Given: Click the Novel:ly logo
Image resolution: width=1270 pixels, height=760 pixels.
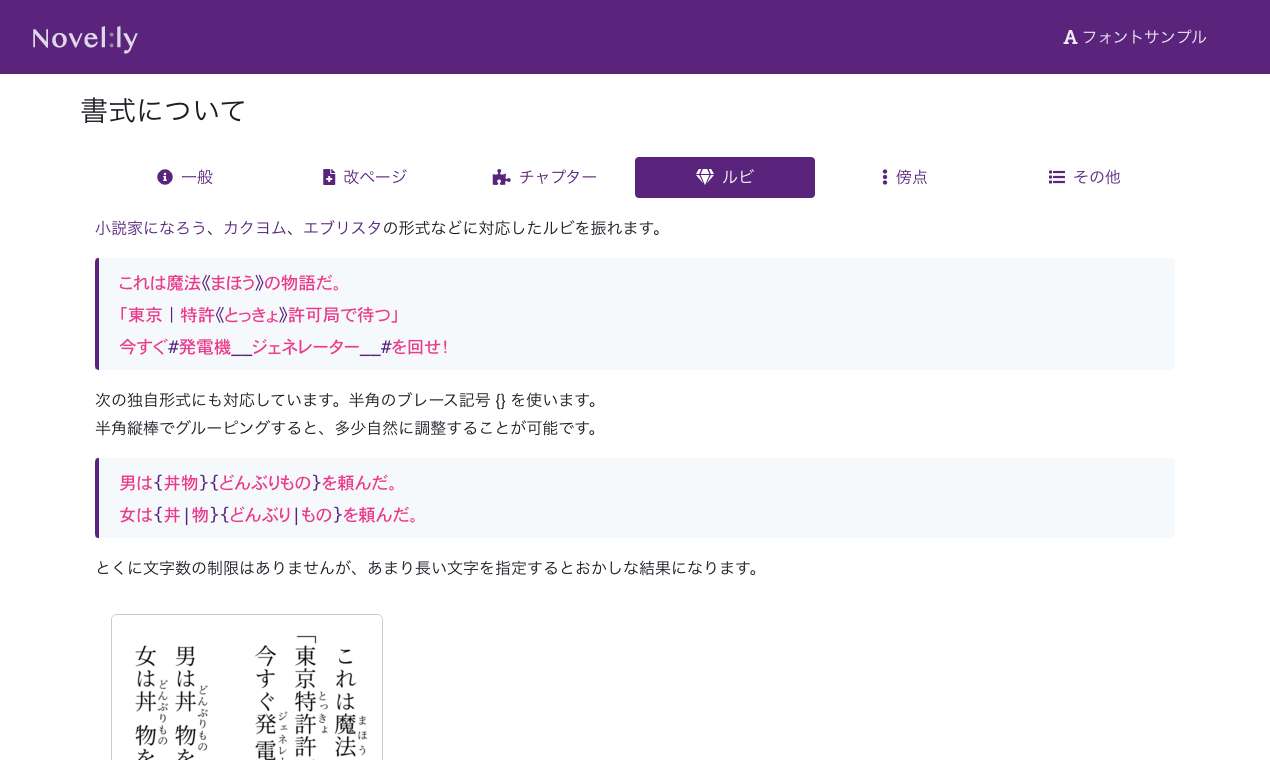Looking at the screenshot, I should click(x=84, y=37).
